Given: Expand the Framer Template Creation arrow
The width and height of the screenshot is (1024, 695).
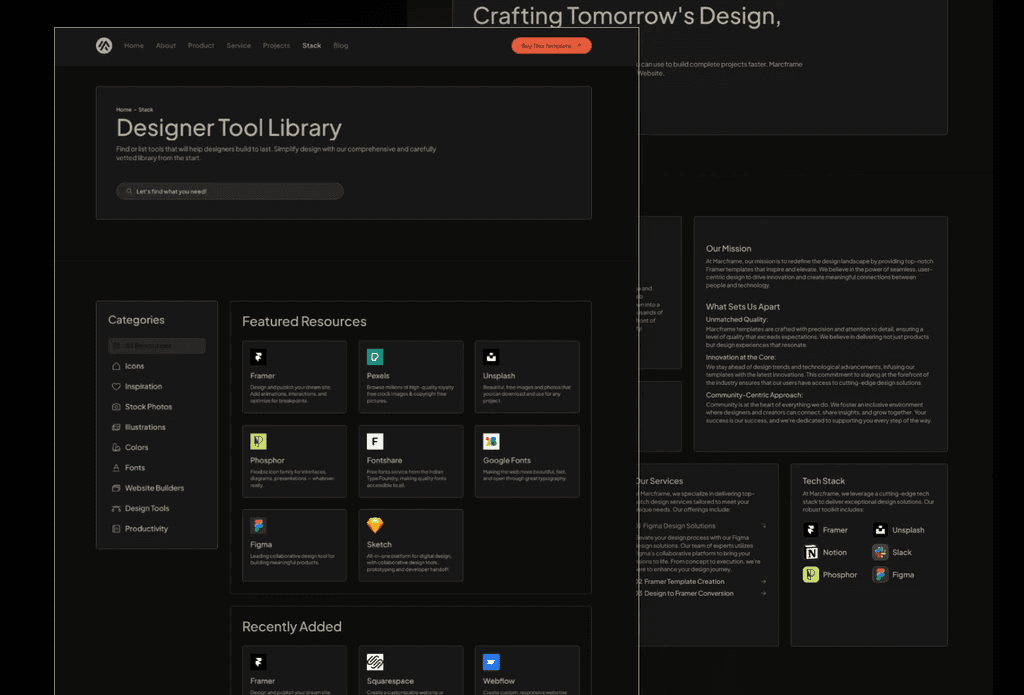Looking at the screenshot, I should point(763,581).
